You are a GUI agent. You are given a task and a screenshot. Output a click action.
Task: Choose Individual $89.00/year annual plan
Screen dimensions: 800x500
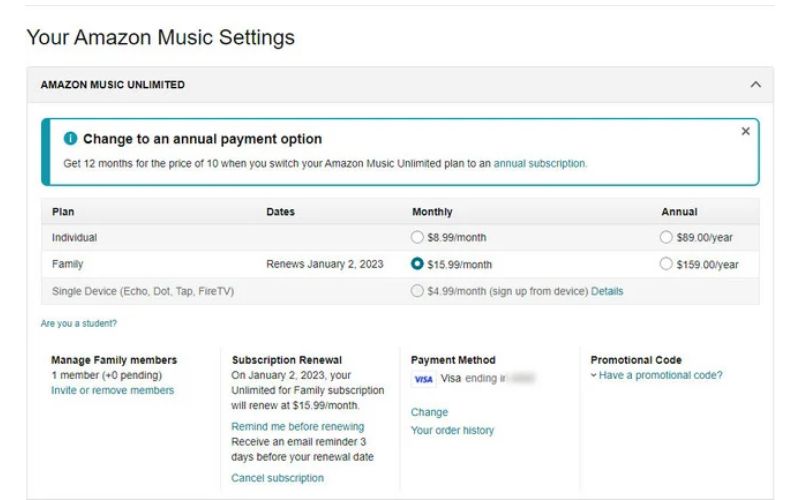(x=666, y=238)
